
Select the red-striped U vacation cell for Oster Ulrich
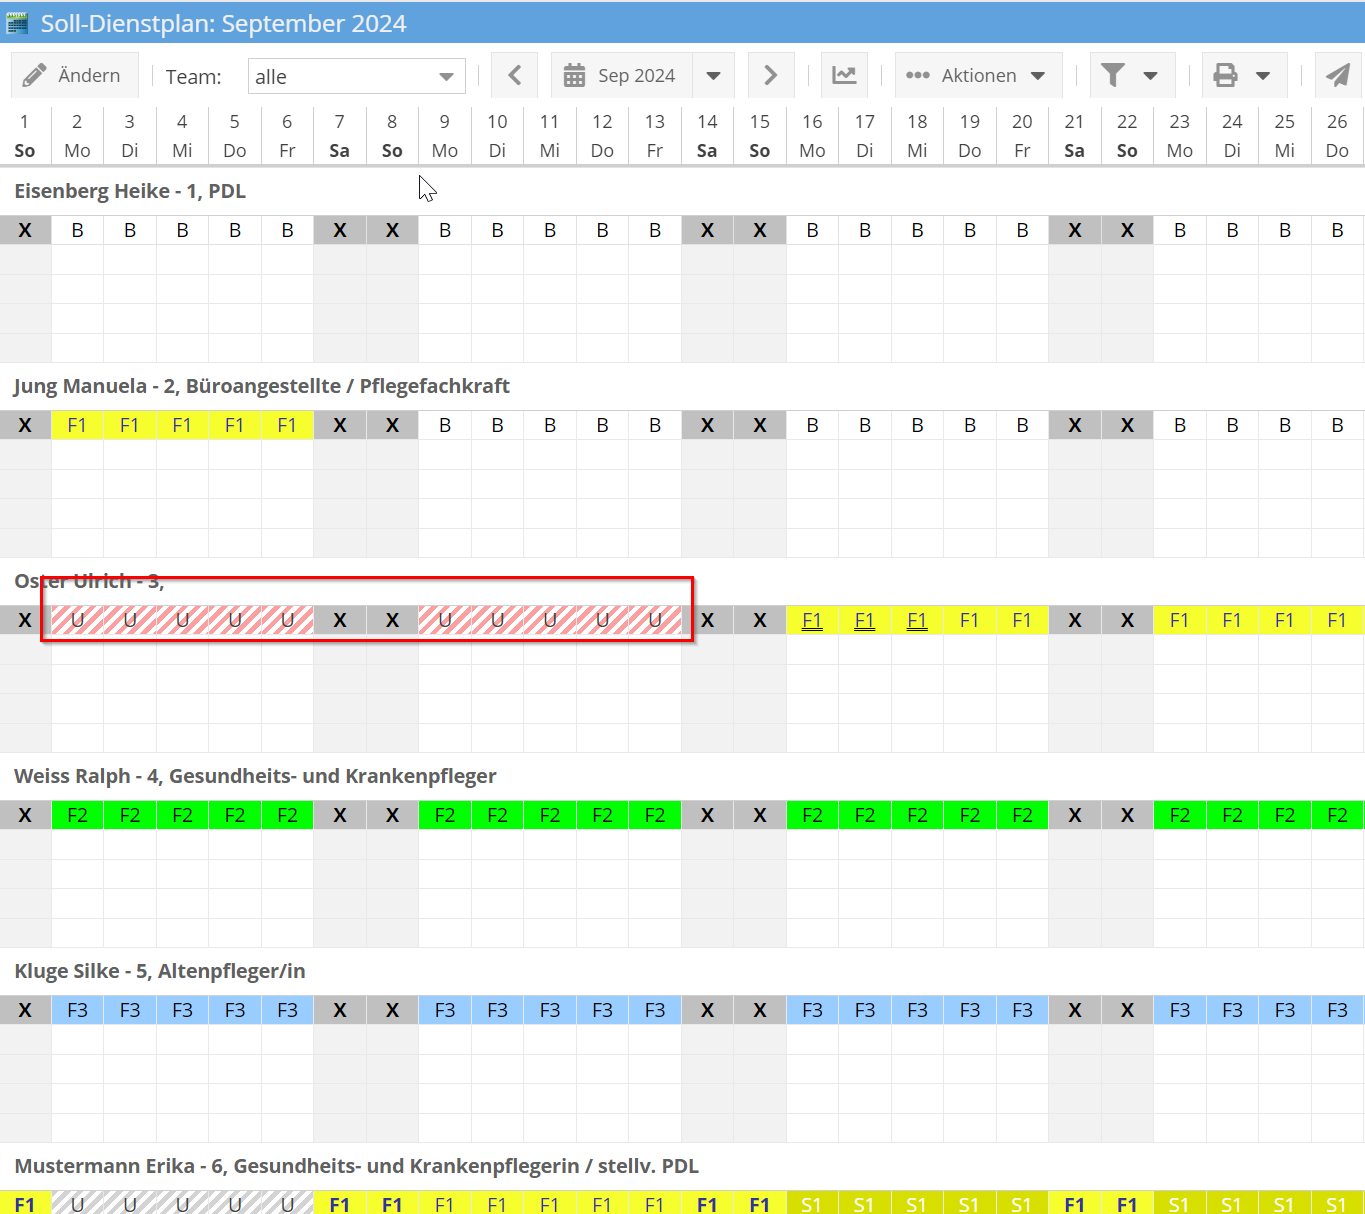tap(77, 620)
